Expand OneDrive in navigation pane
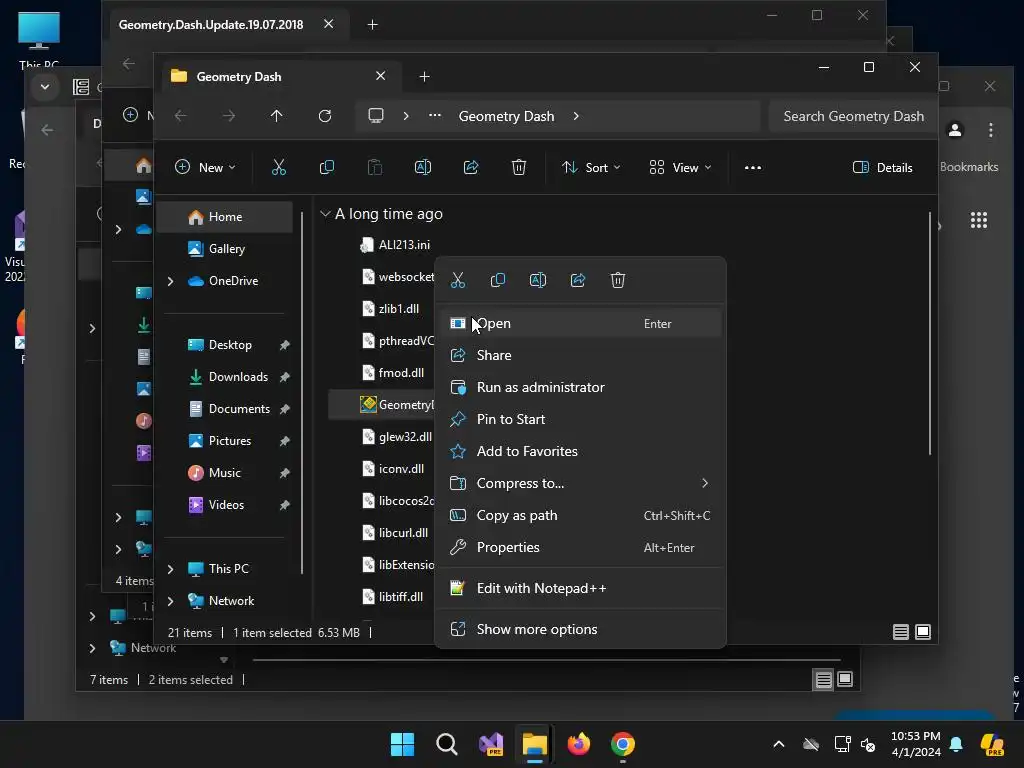Viewport: 1024px width, 768px height. pos(170,281)
